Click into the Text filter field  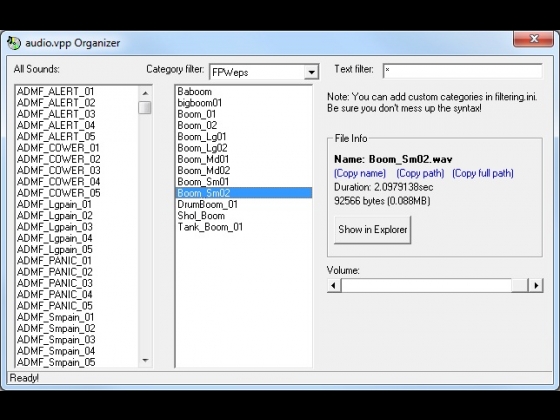pyautogui.click(x=462, y=70)
